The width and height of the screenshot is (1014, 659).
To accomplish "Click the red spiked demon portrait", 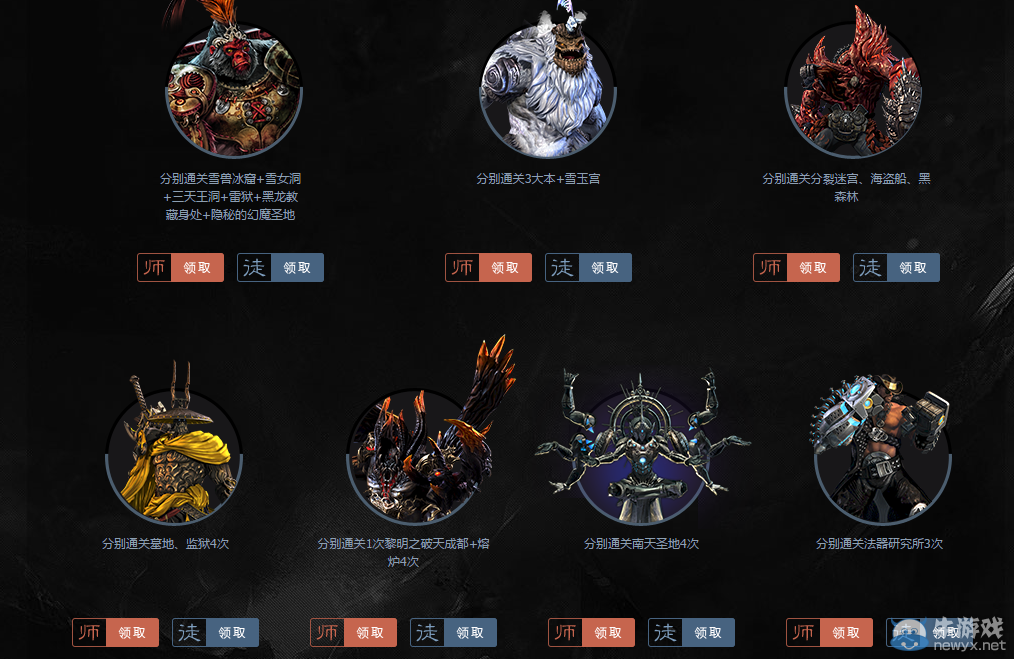I will (x=853, y=84).
